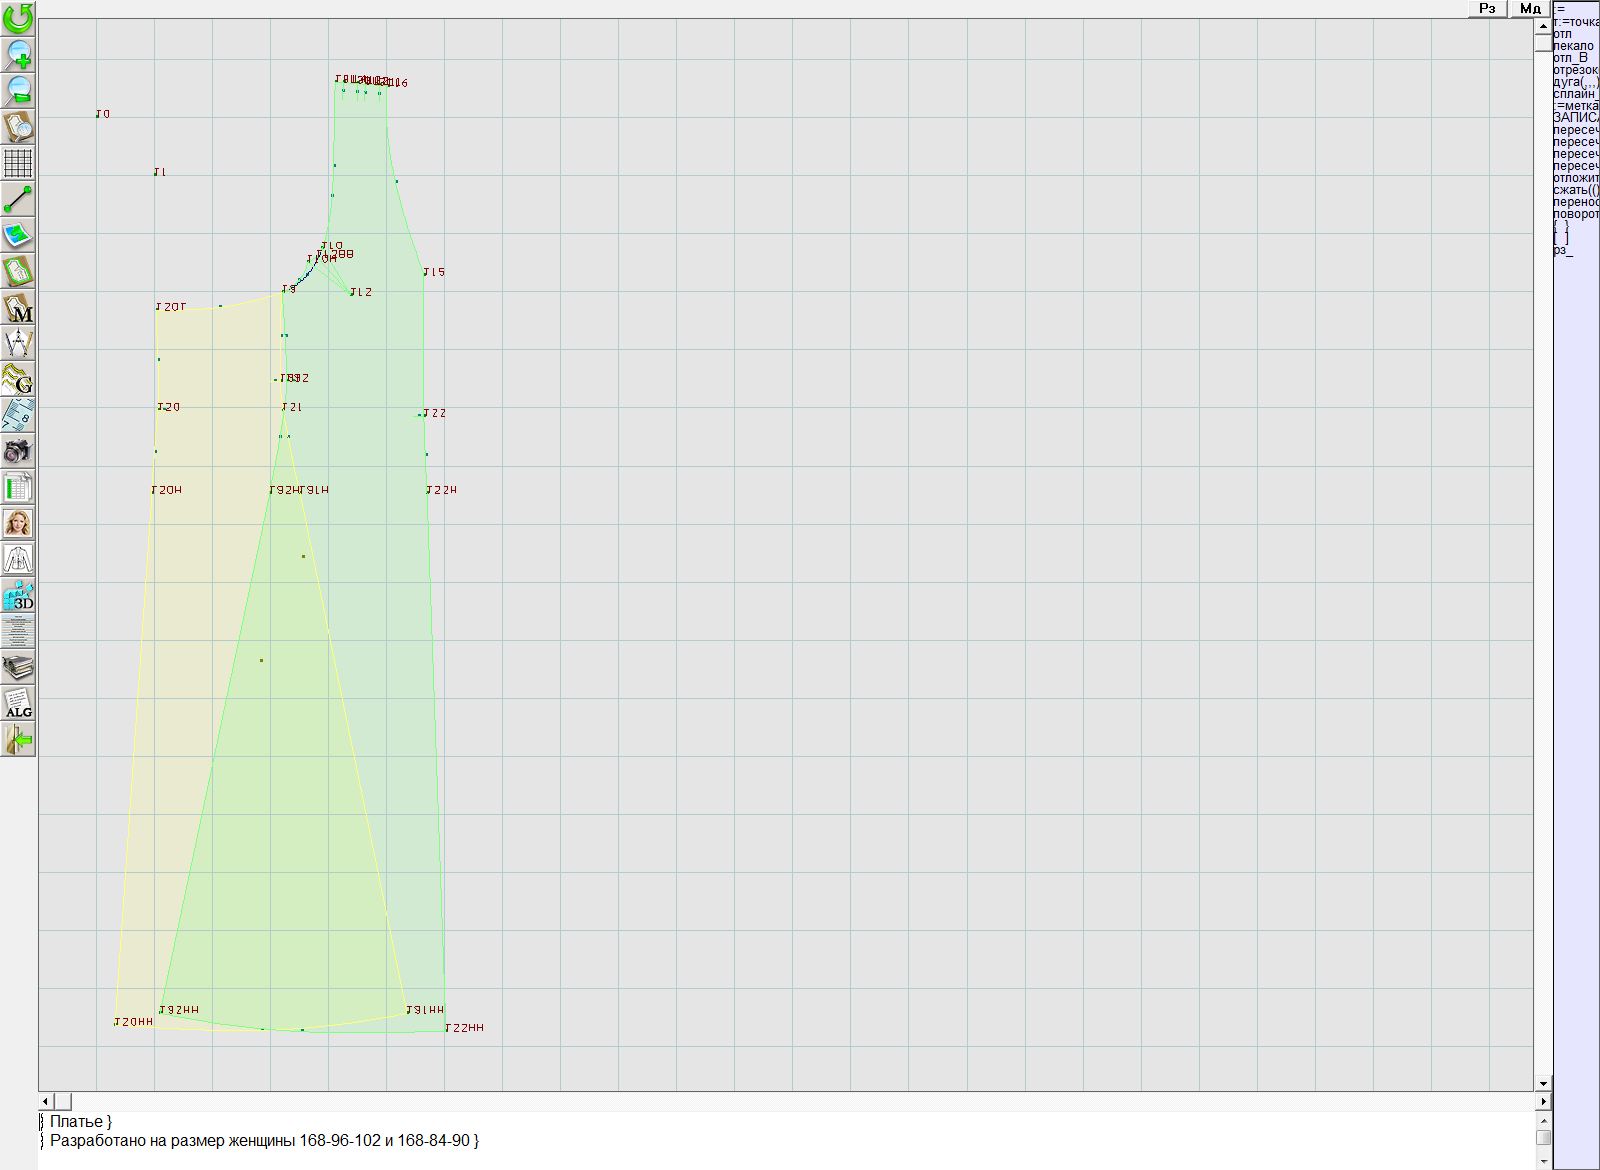Toggle the grid display icon

point(18,162)
